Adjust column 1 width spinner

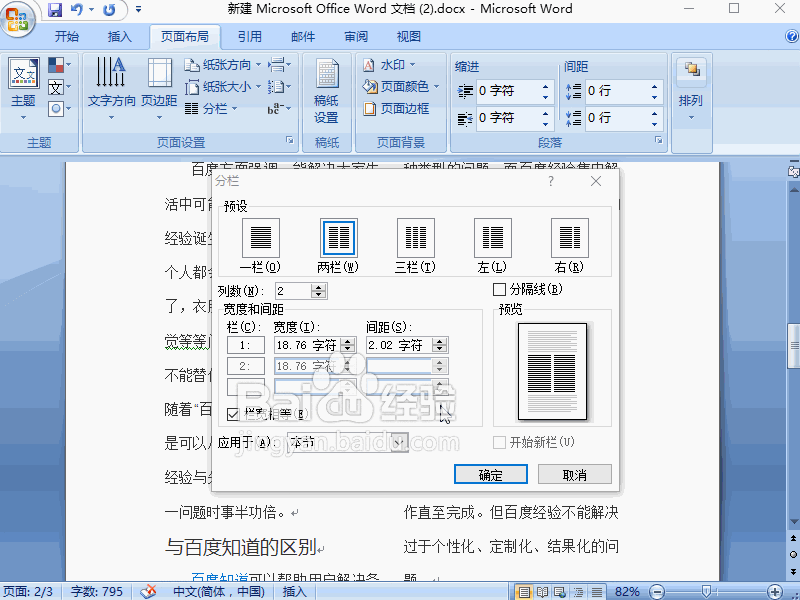[x=348, y=345]
